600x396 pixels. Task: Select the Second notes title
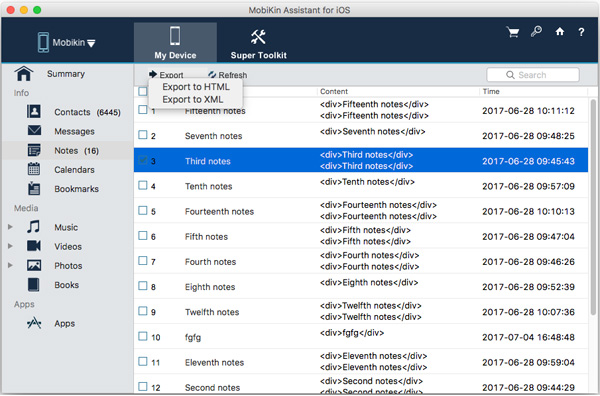(x=212, y=388)
